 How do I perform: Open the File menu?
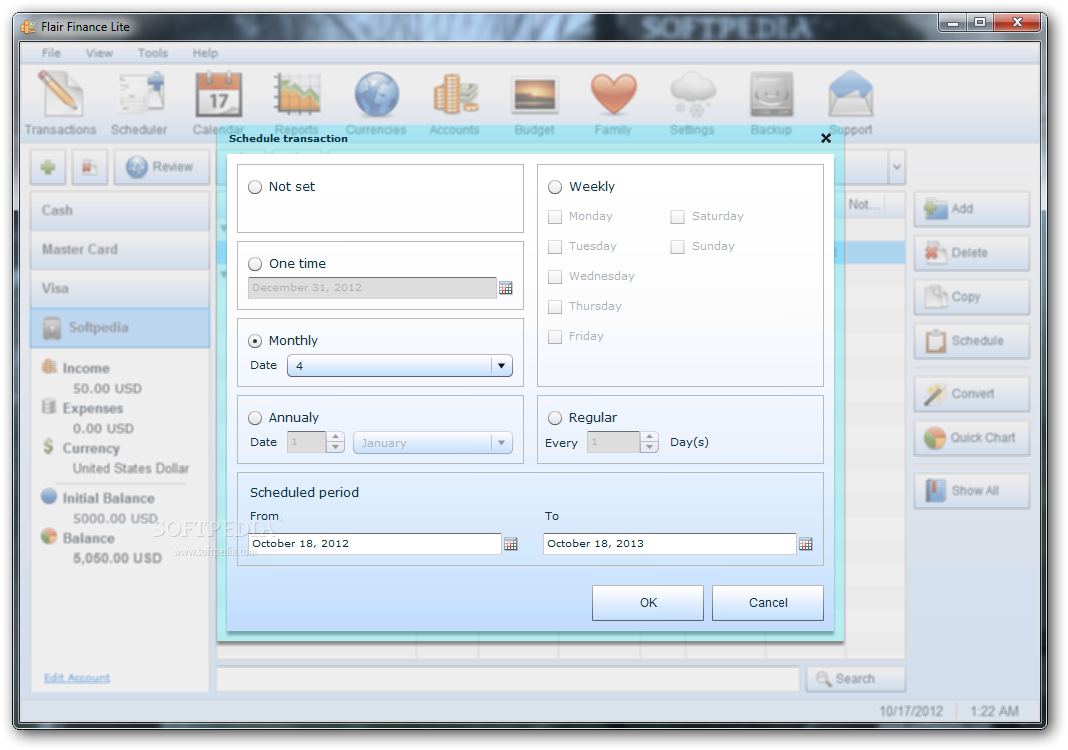coord(51,53)
